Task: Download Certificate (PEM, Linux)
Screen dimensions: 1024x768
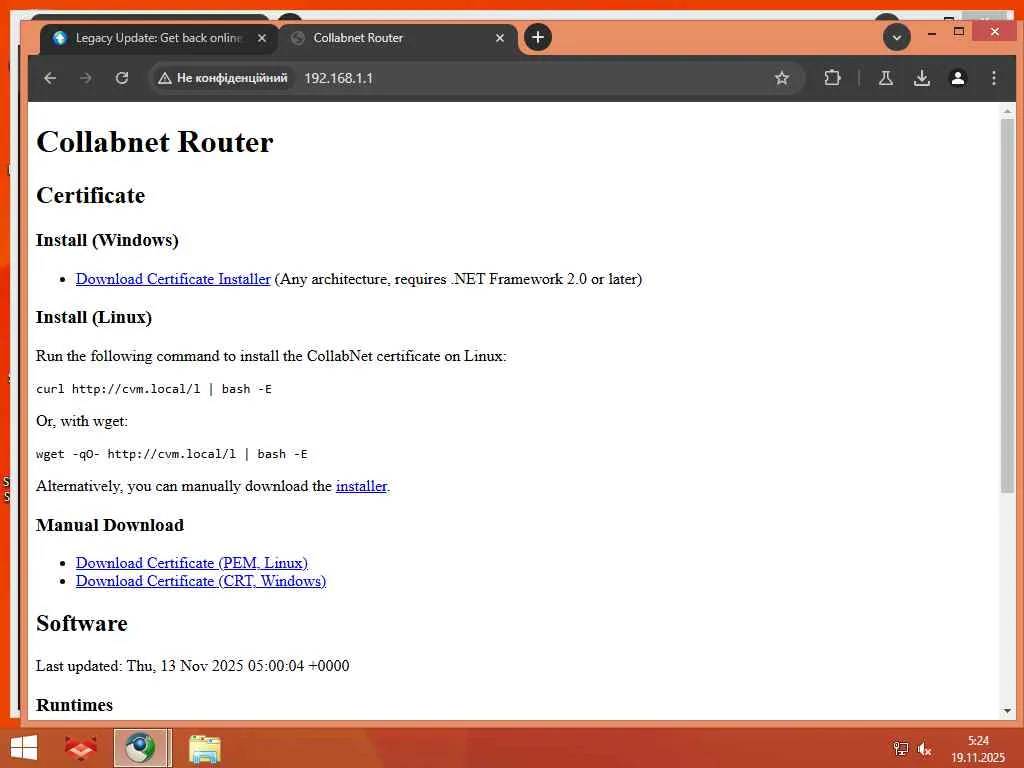Action: (192, 563)
